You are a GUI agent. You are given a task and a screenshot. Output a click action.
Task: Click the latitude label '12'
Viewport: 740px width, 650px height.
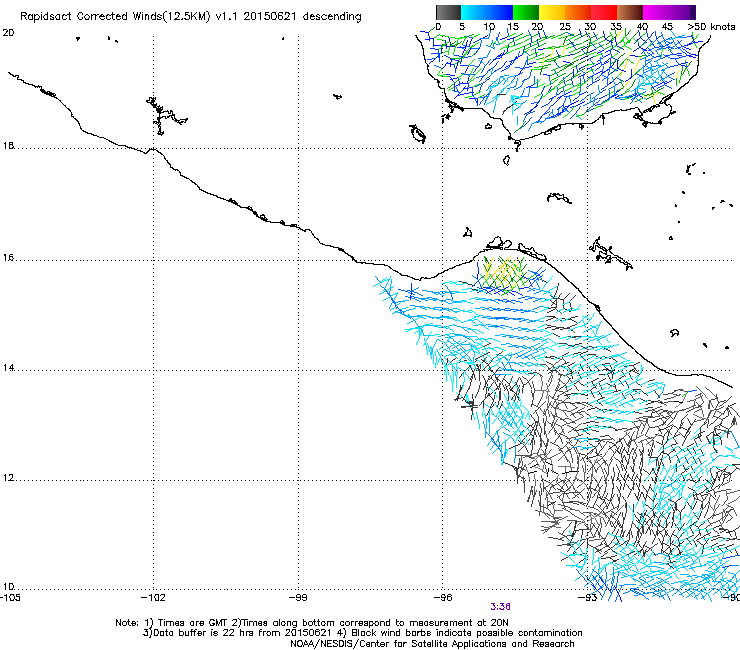click(x=8, y=478)
